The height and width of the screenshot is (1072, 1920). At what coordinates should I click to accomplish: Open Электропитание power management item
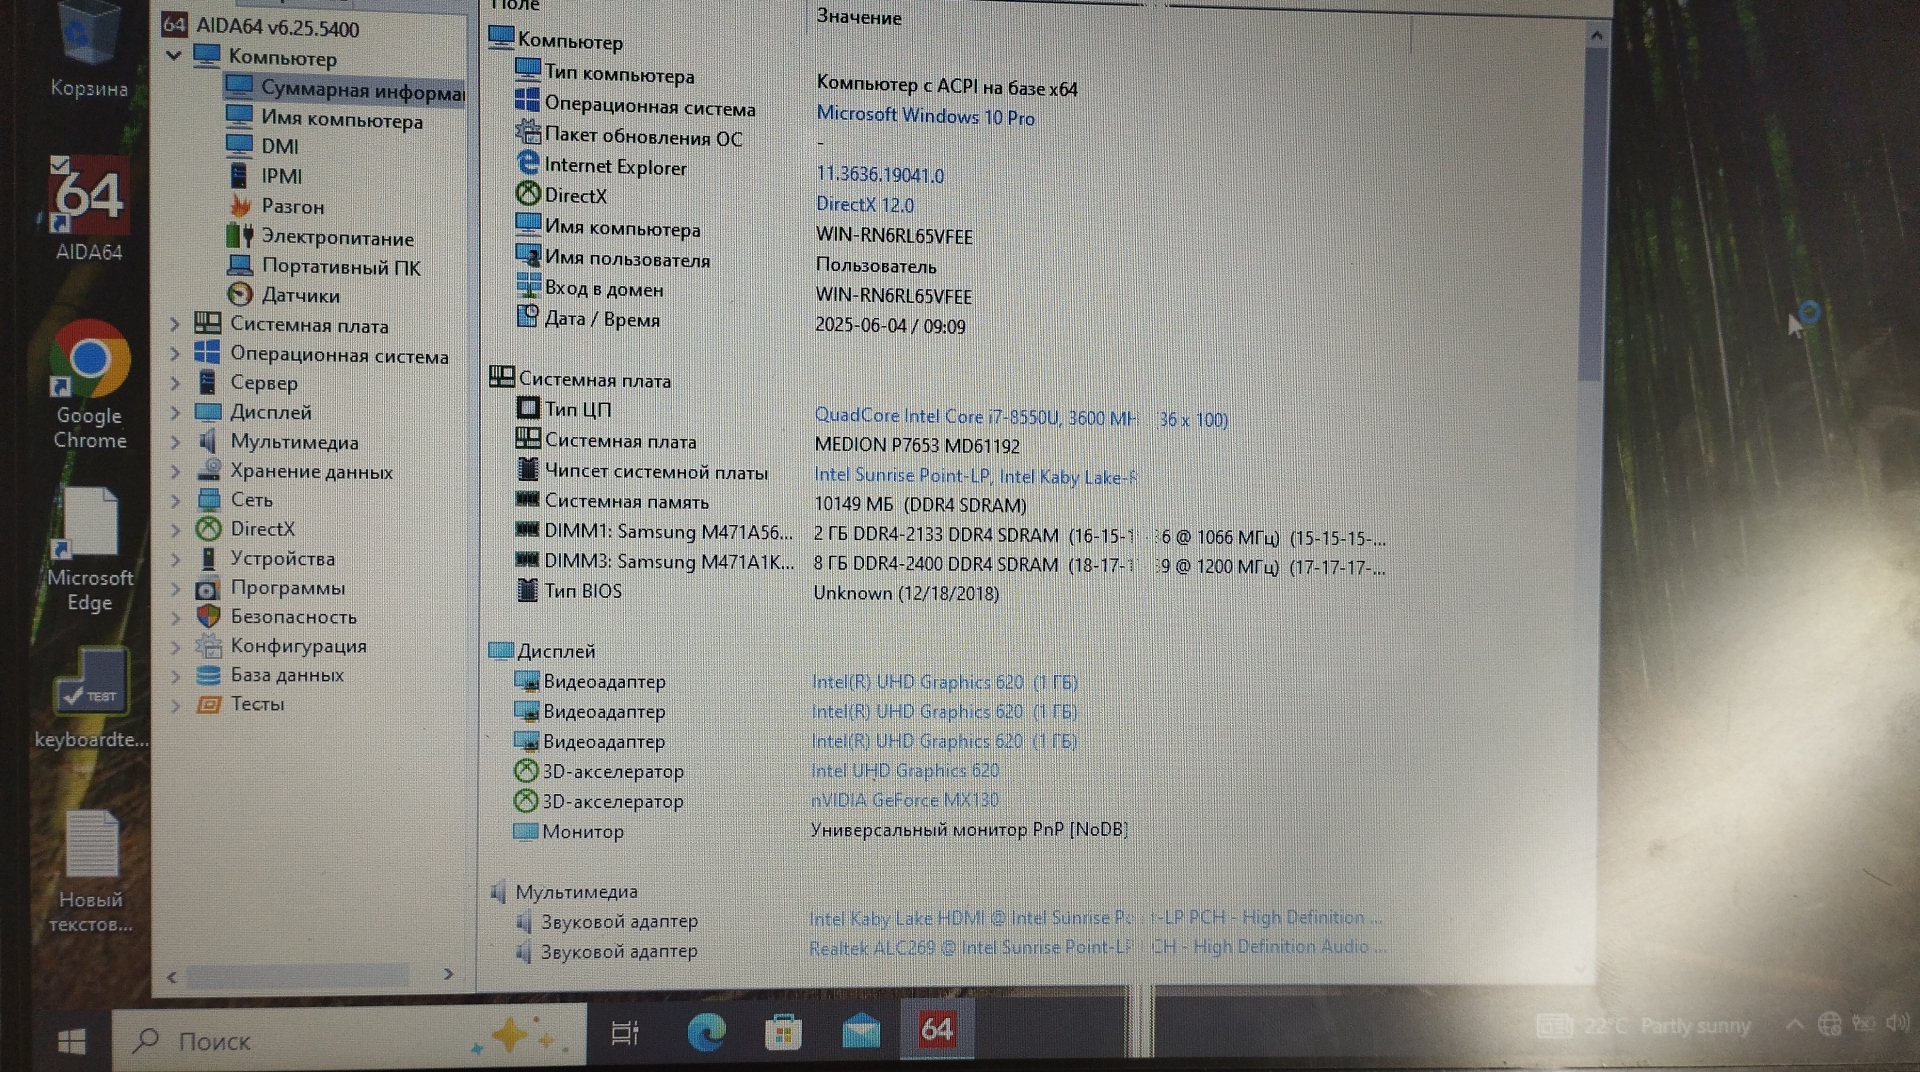(x=336, y=237)
